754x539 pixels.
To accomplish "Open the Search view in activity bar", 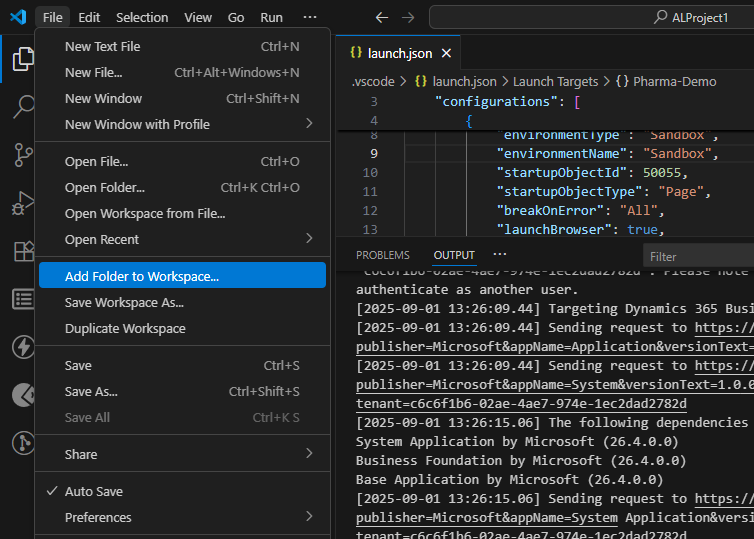I will click(22, 106).
